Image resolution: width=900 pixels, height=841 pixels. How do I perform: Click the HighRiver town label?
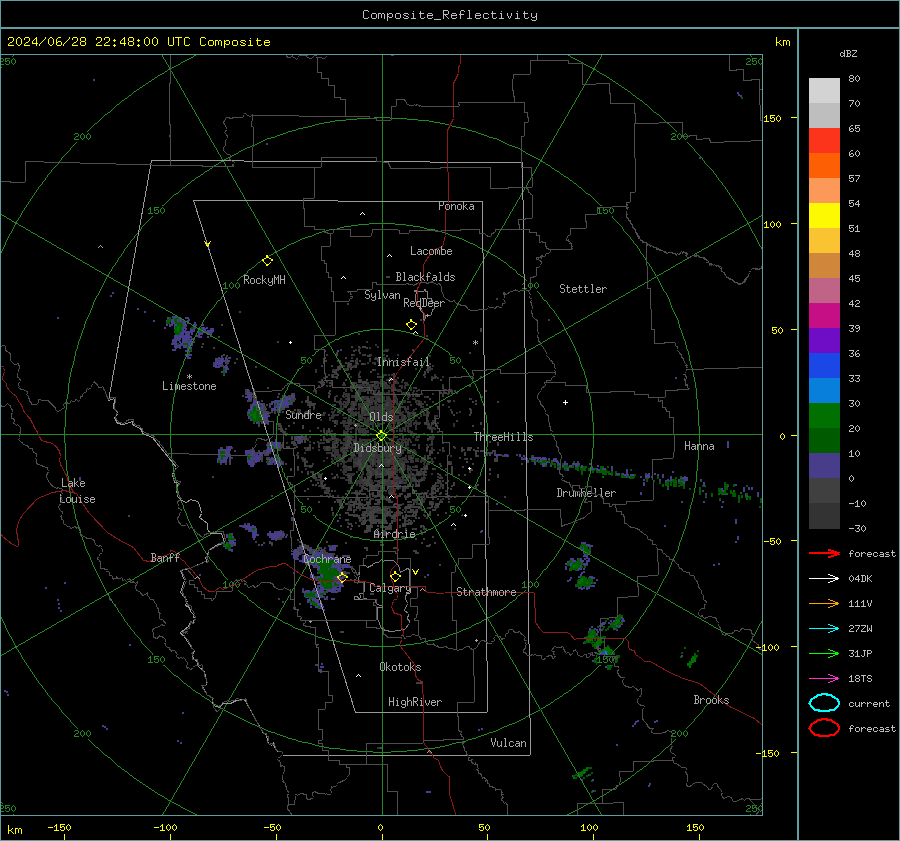click(x=415, y=703)
